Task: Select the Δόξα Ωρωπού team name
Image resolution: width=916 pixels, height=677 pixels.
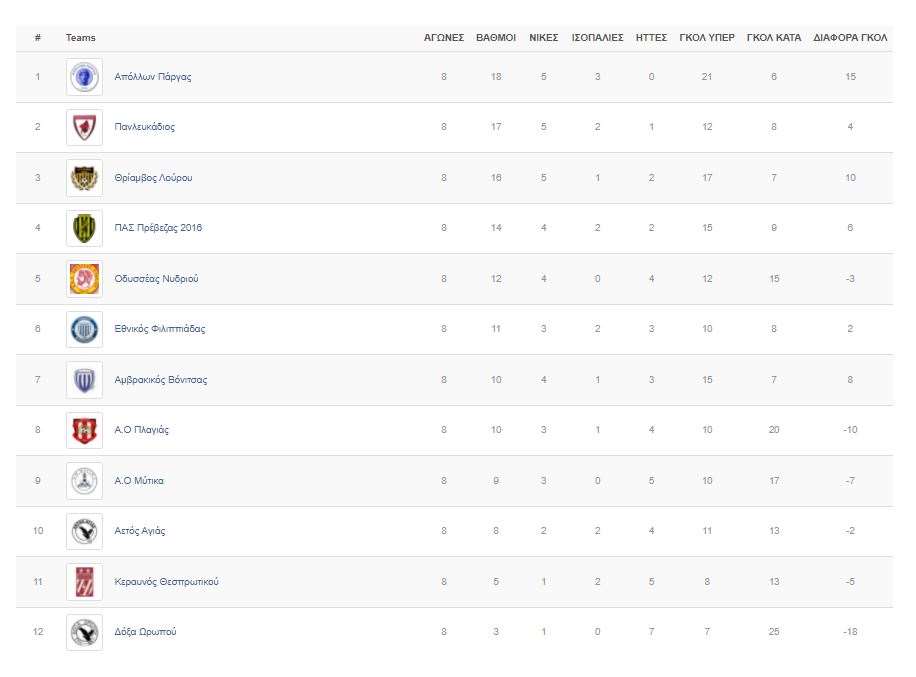Action: (x=145, y=632)
